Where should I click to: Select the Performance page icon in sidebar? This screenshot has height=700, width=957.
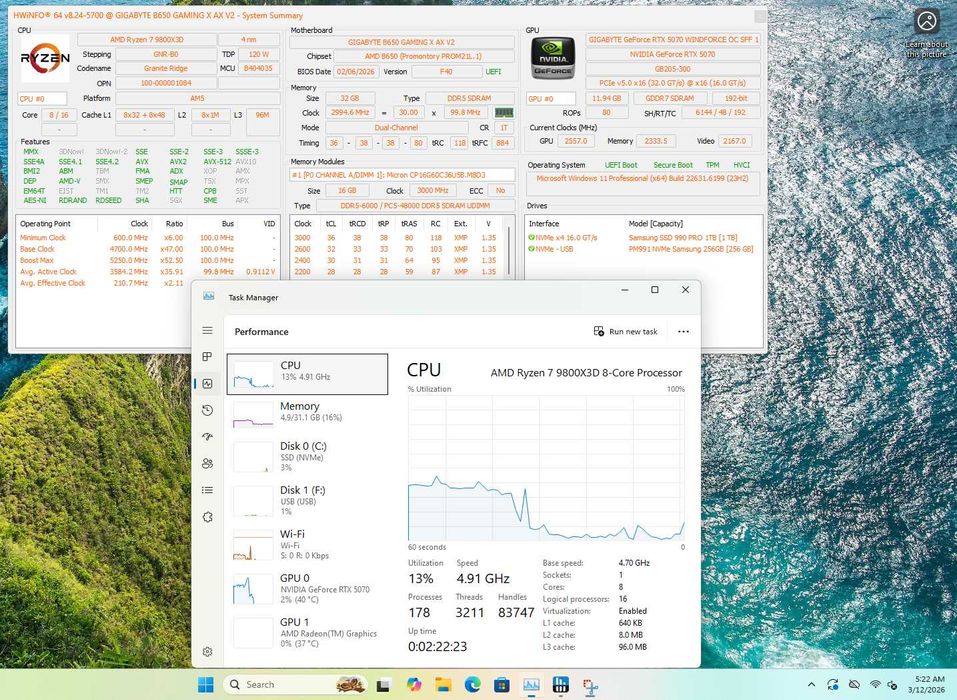[x=208, y=383]
